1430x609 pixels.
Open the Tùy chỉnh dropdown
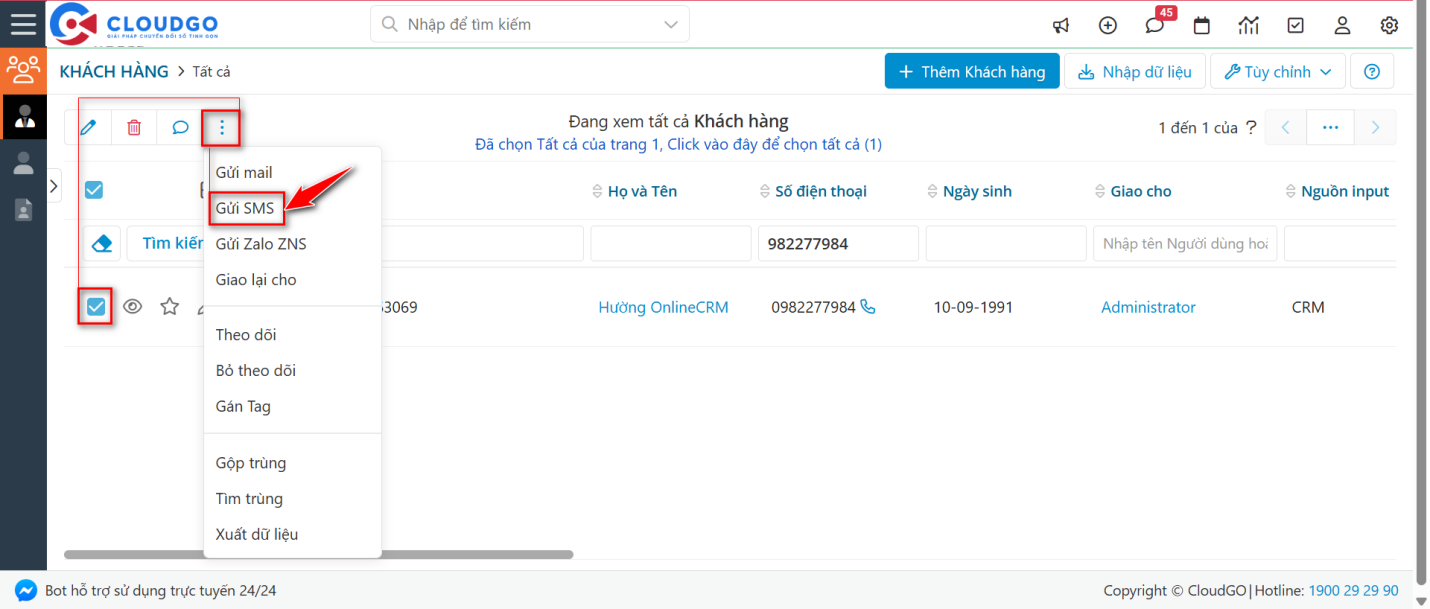[1277, 71]
